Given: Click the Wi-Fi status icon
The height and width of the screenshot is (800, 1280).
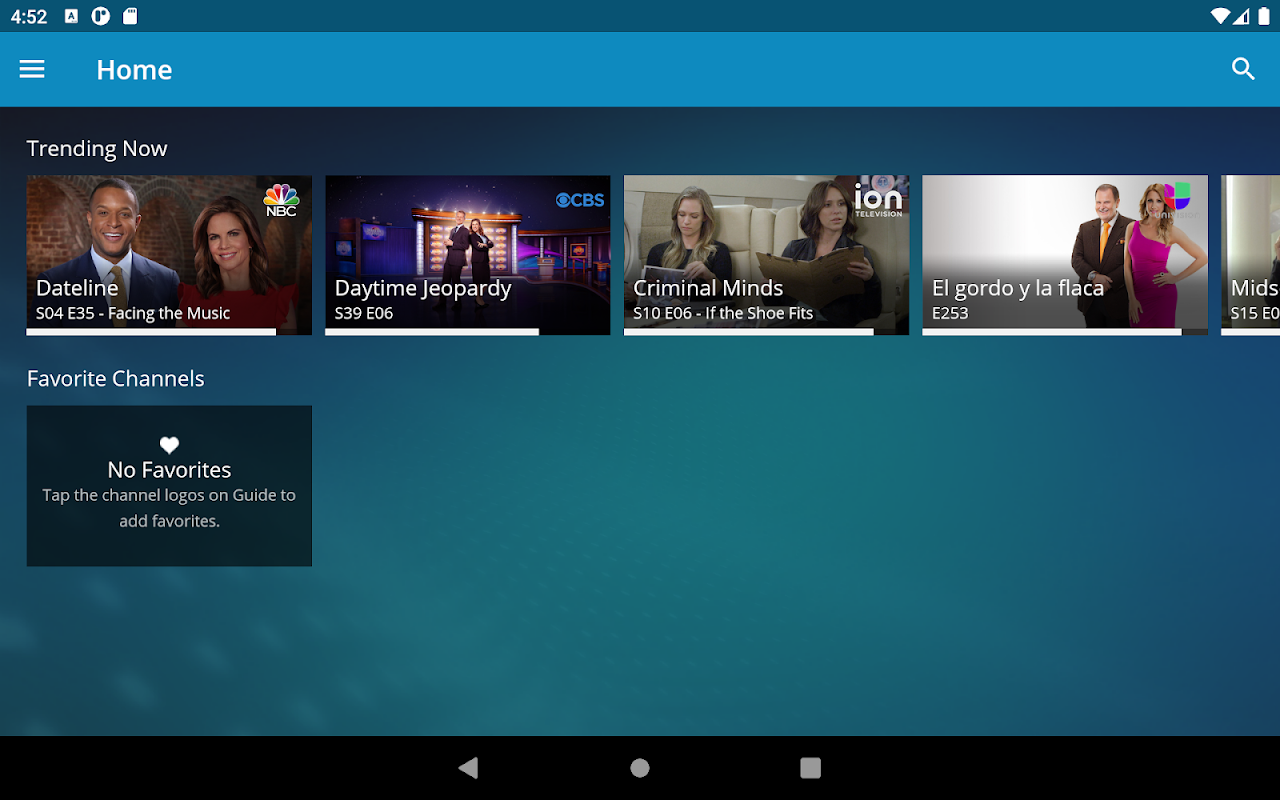Looking at the screenshot, I should click(x=1219, y=16).
